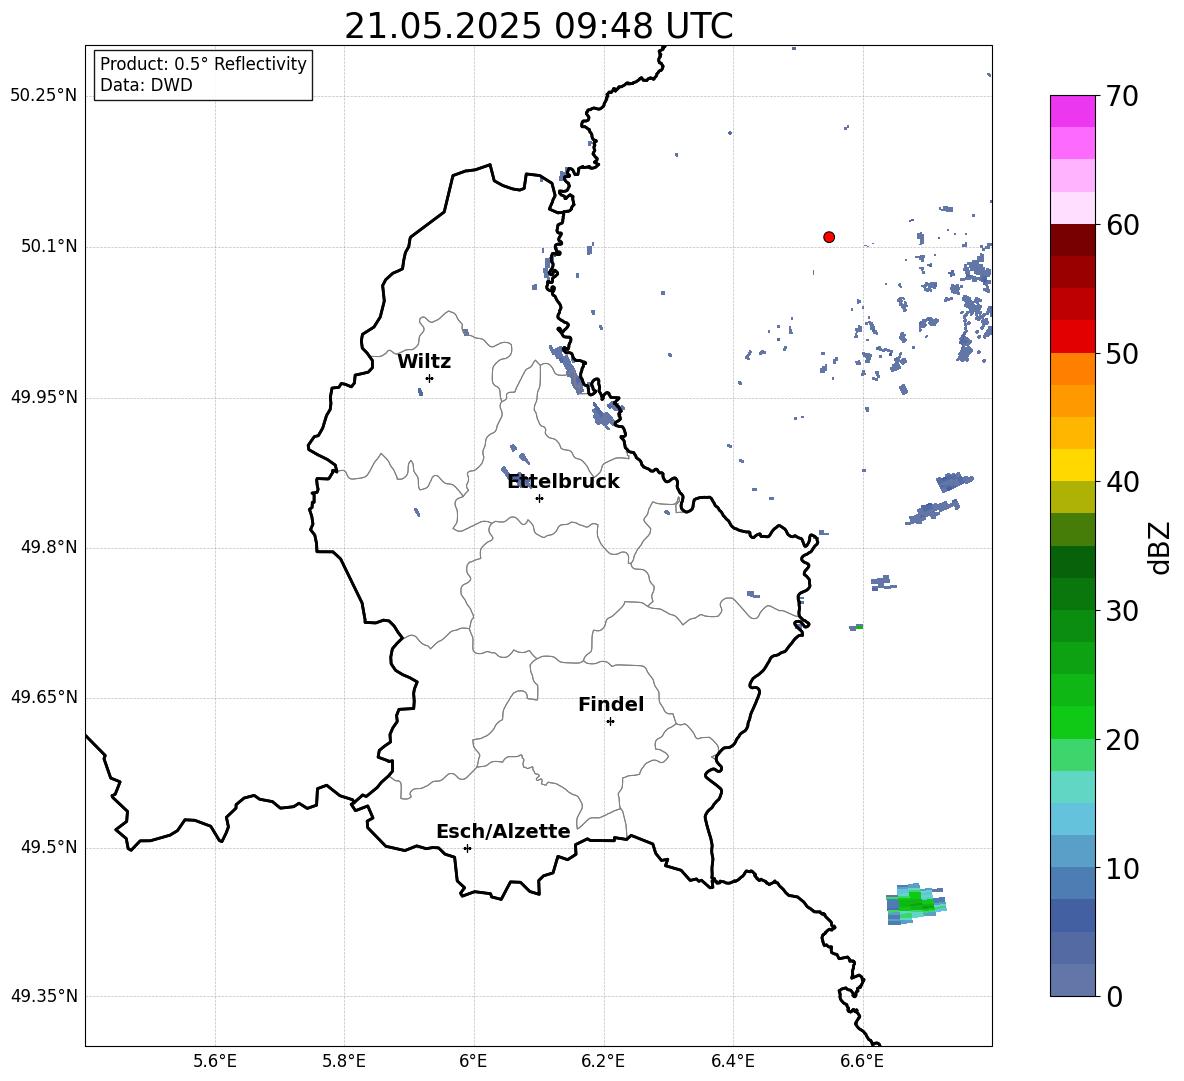Viewport: 1184px width, 1081px height.
Task: Click the 49.35°N latitude label
Action: (44, 996)
